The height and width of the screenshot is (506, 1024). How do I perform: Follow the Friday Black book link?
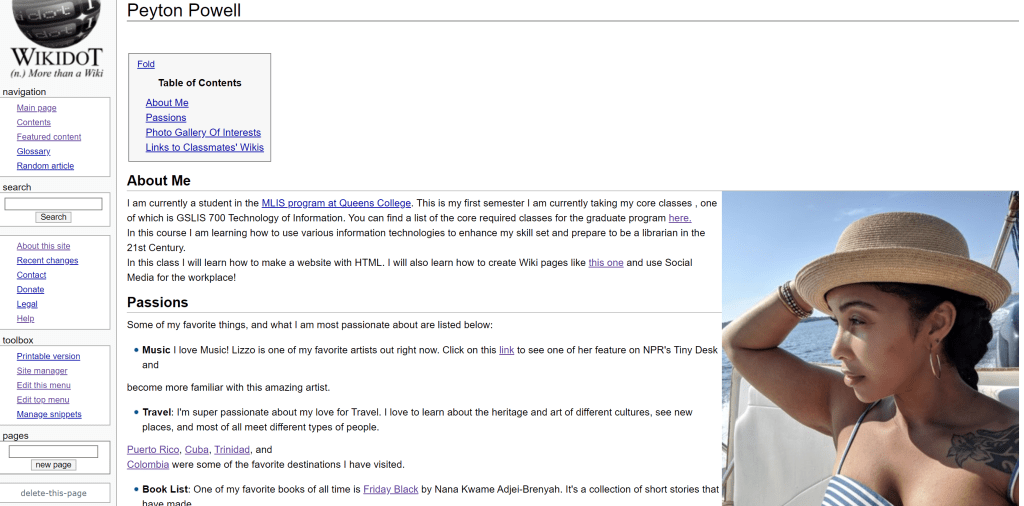[x=390, y=490]
